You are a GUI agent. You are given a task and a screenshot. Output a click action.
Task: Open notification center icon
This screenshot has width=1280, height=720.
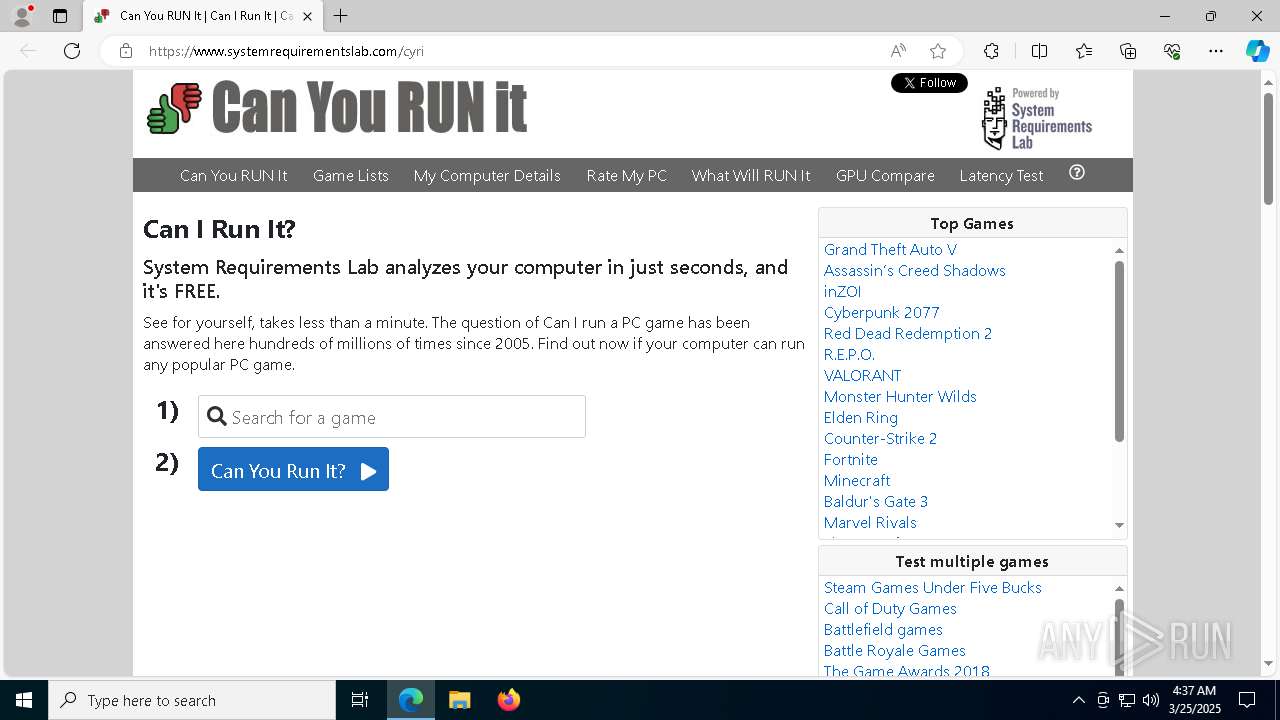pos(1247,700)
